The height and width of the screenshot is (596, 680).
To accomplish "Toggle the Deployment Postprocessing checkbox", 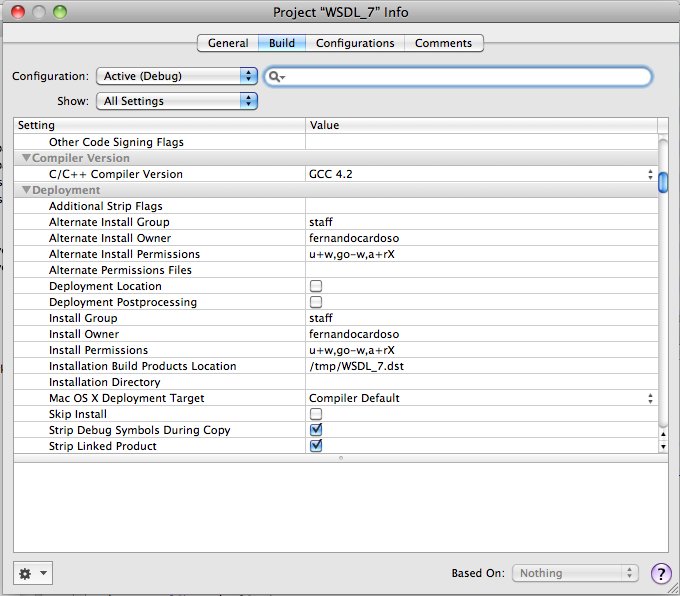I will tap(316, 302).
